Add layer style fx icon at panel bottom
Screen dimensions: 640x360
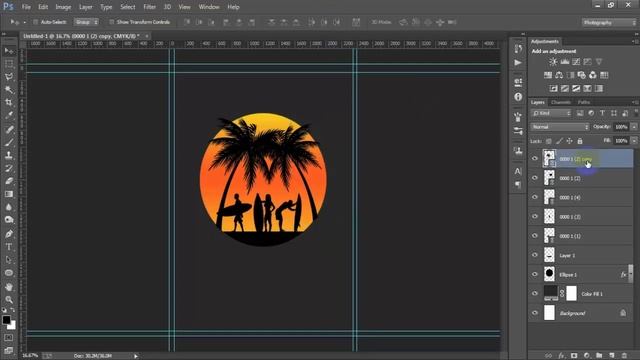tap(561, 356)
